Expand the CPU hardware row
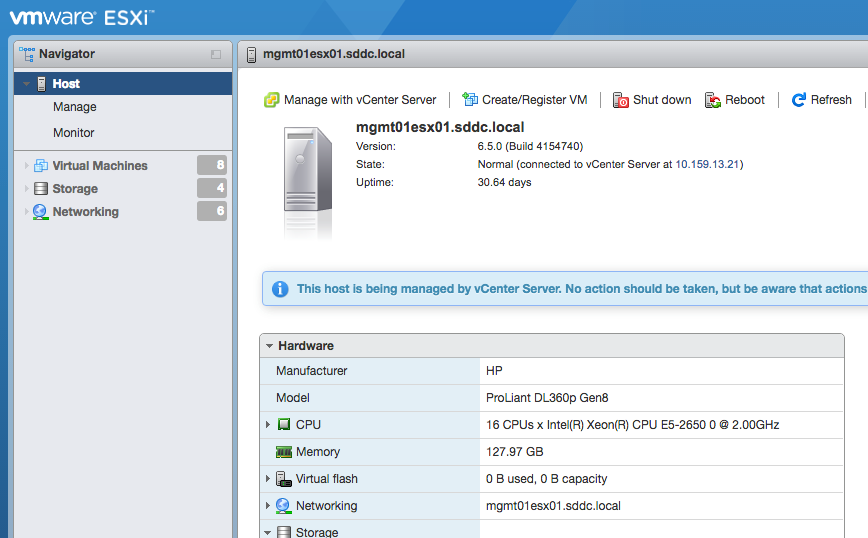 coord(268,425)
